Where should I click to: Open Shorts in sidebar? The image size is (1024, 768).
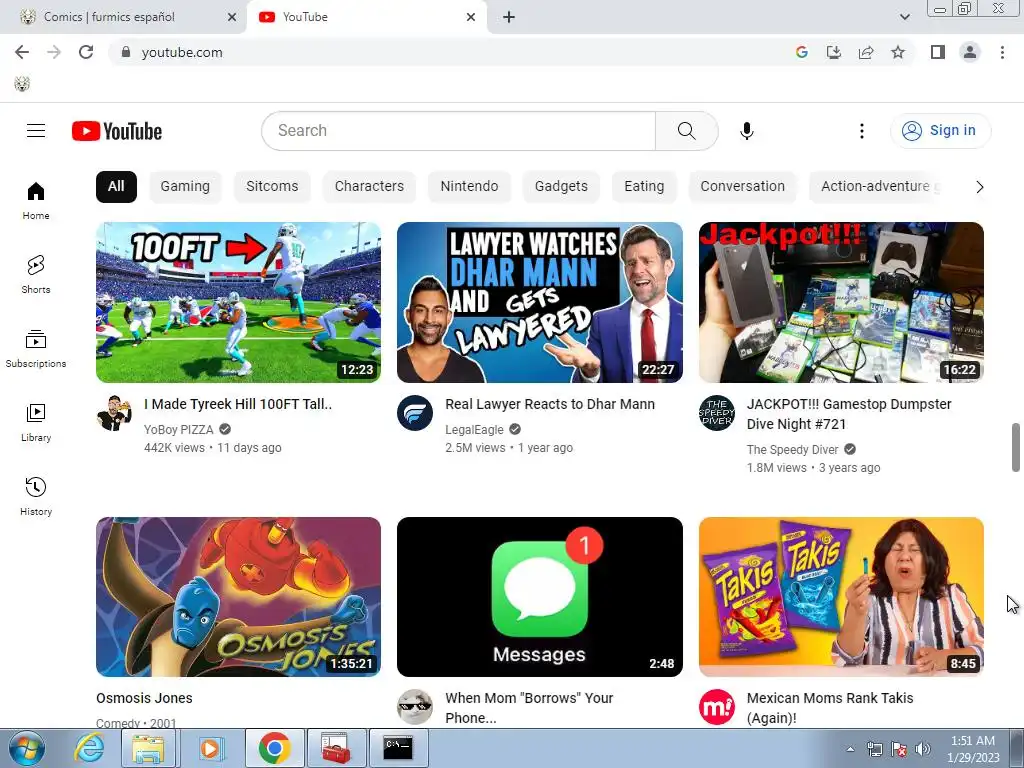pos(36,274)
